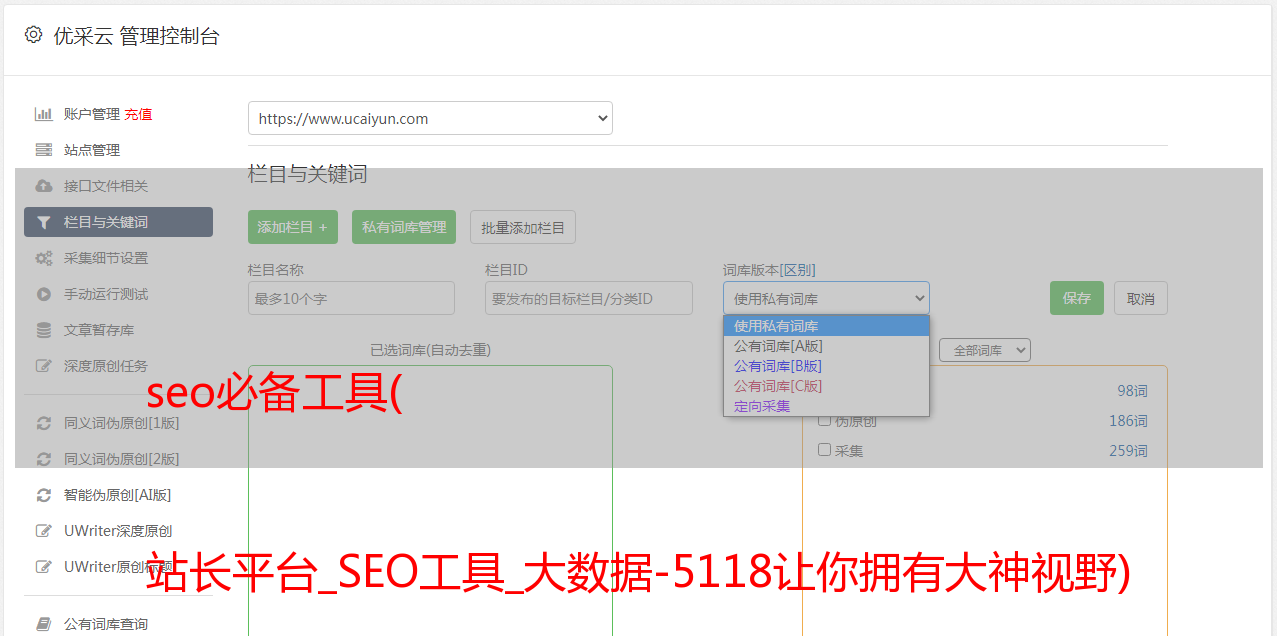Viewport: 1277px width, 636px height.
Task: Click the 取消 cancel button
Action: pyautogui.click(x=1141, y=298)
